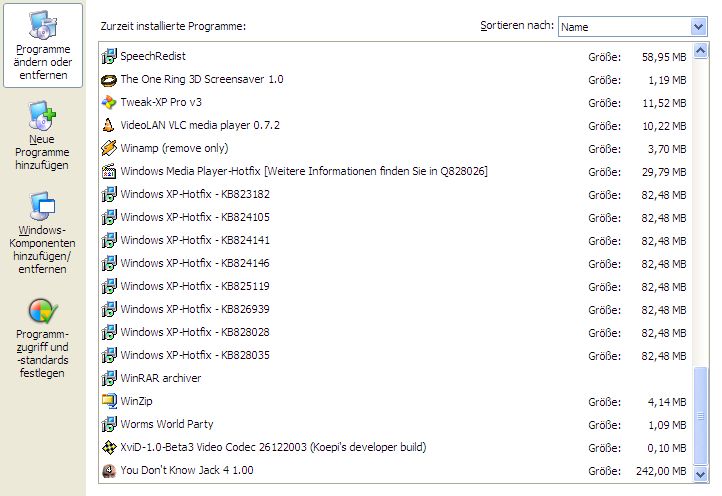
Task: Click the Winamp lightning icon
Action: click(109, 148)
